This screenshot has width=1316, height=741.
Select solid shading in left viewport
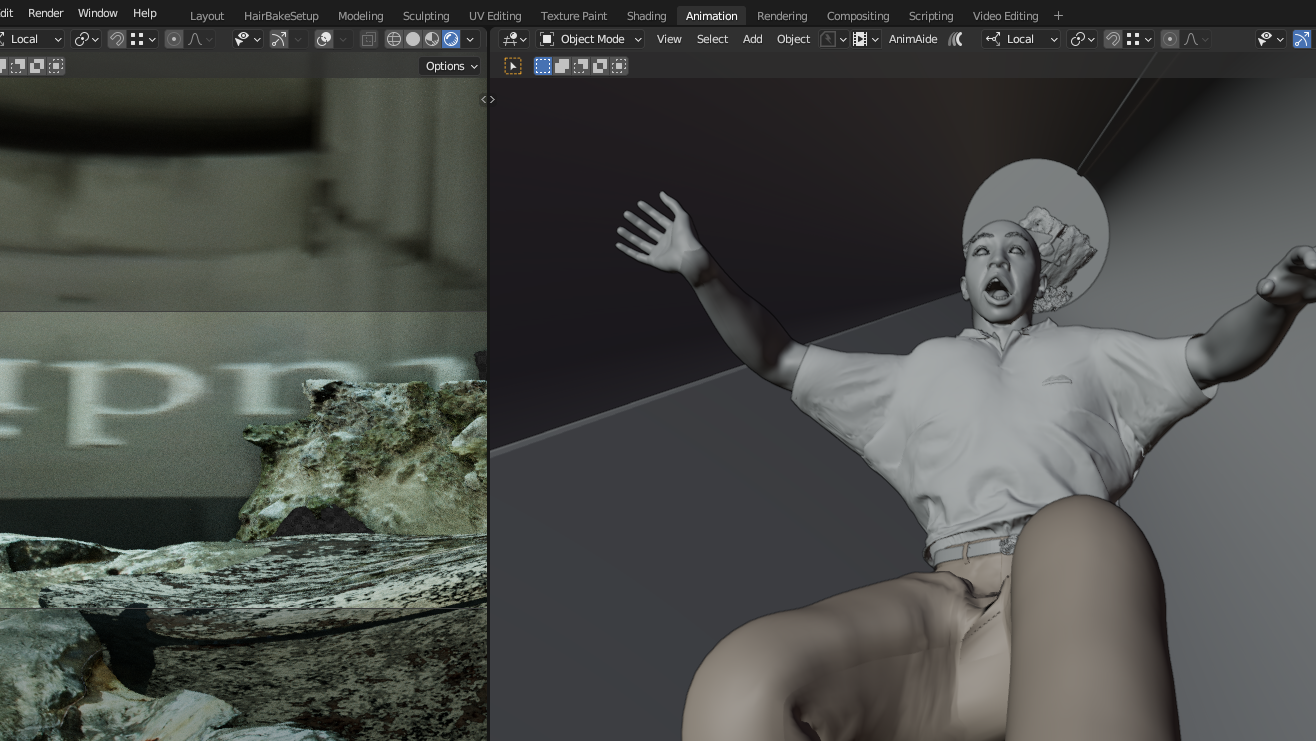click(x=413, y=39)
